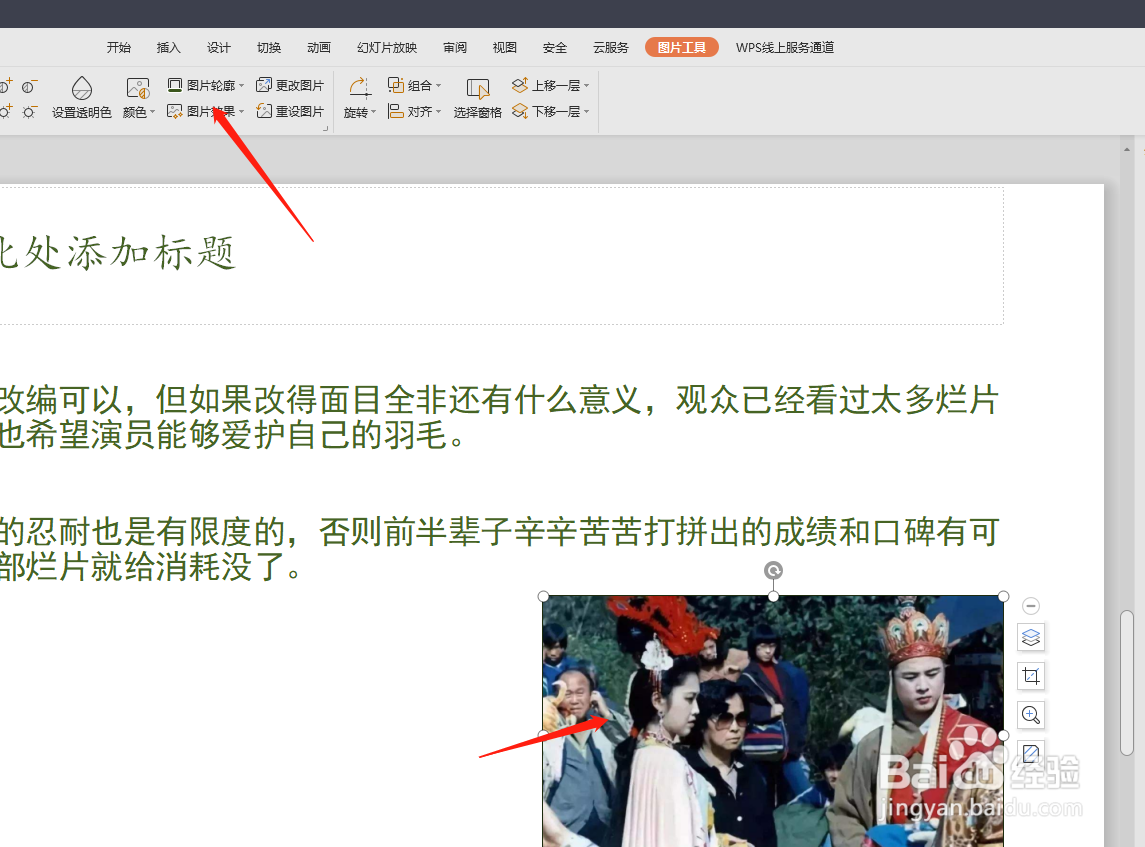Click the 图片效果 effects icon

(175, 111)
